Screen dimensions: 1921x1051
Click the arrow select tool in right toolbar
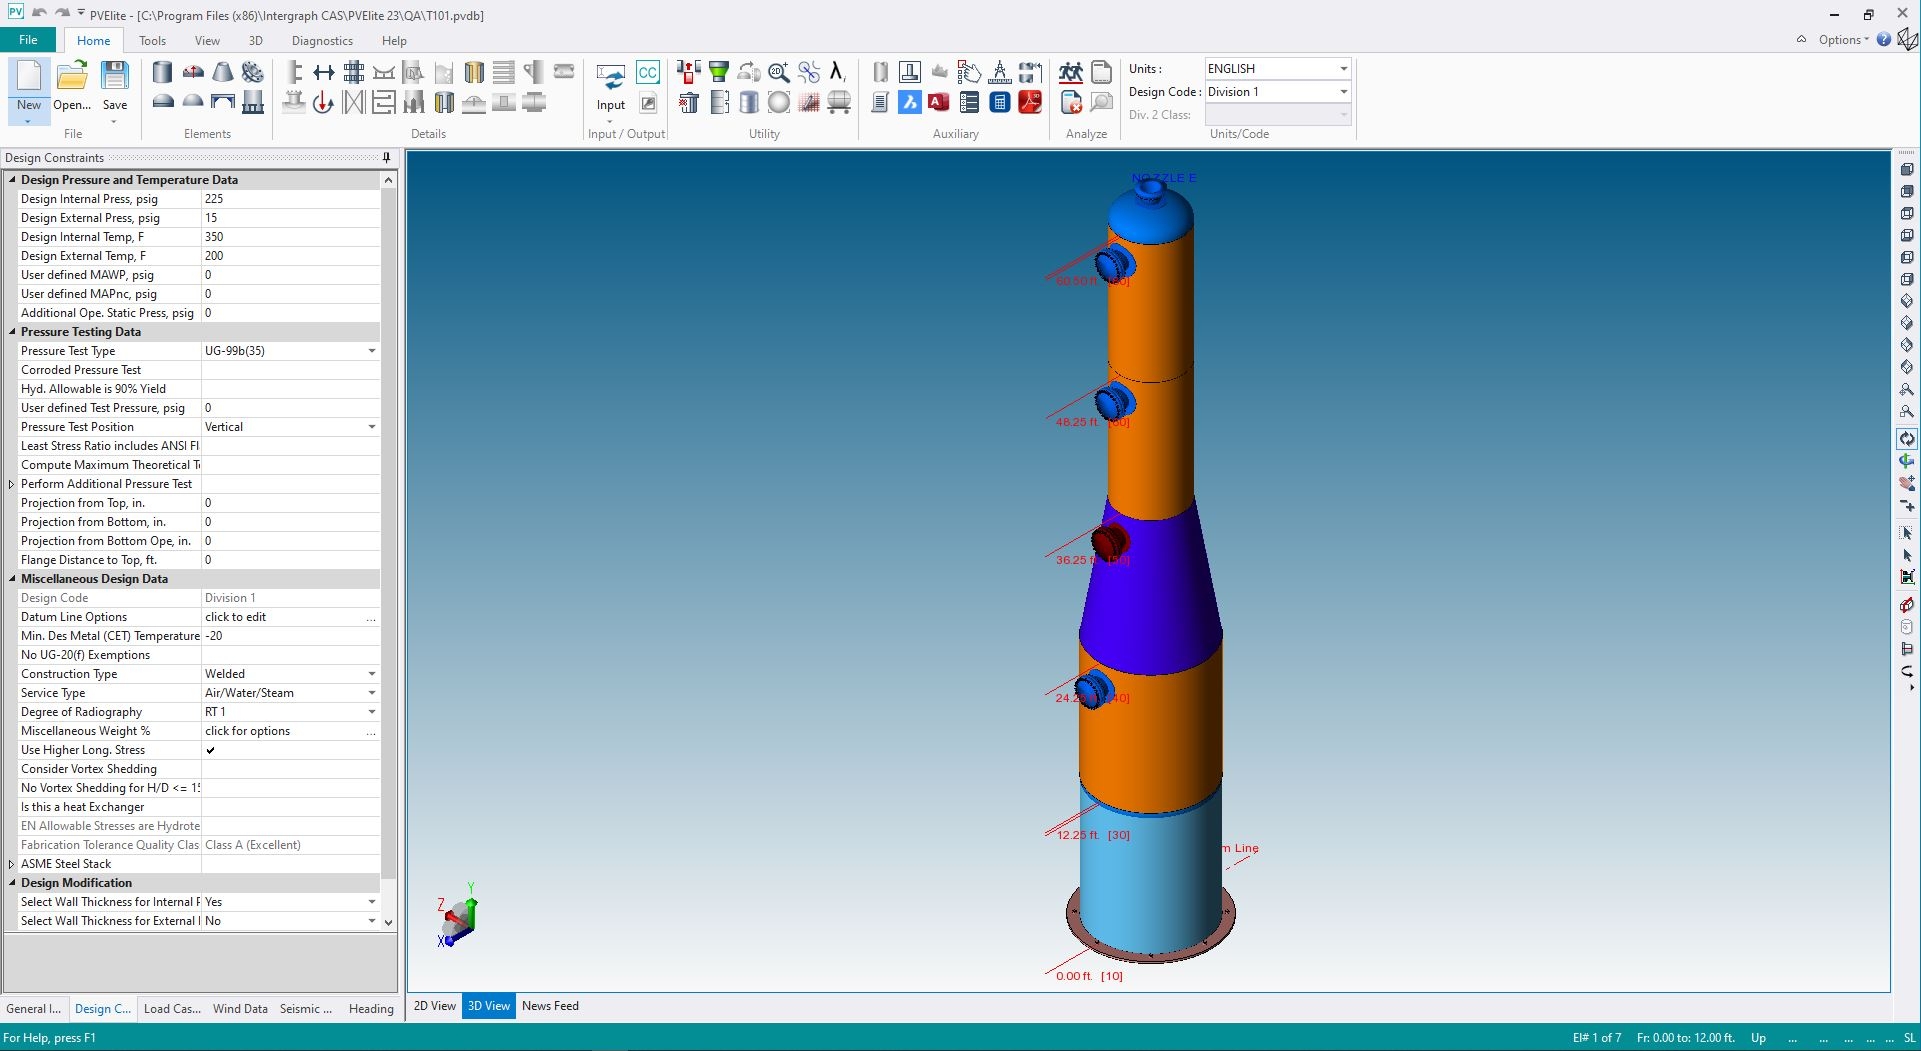1907,555
